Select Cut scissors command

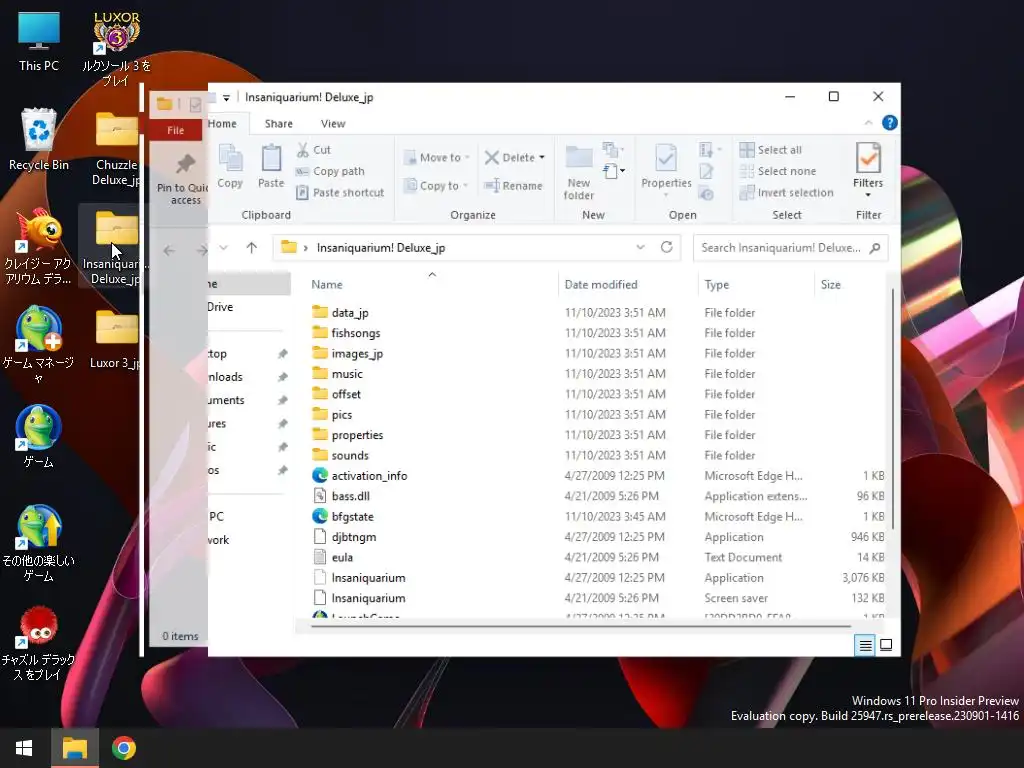click(x=313, y=150)
